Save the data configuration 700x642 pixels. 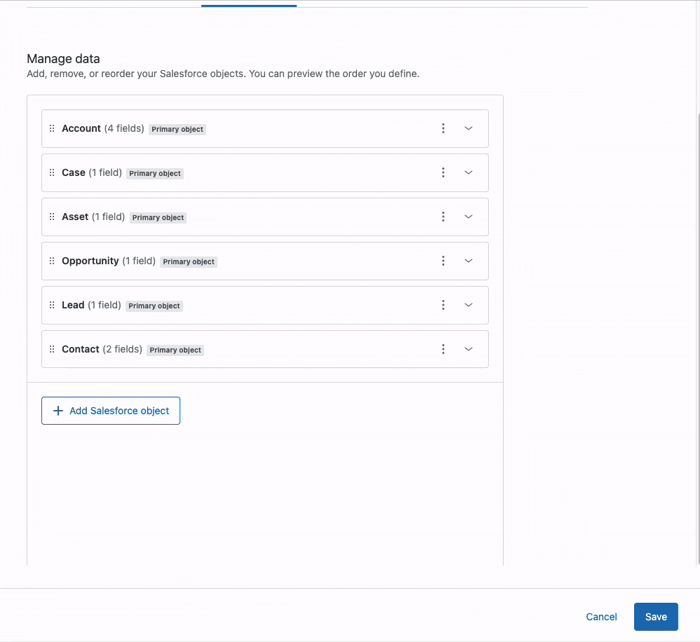point(655,617)
